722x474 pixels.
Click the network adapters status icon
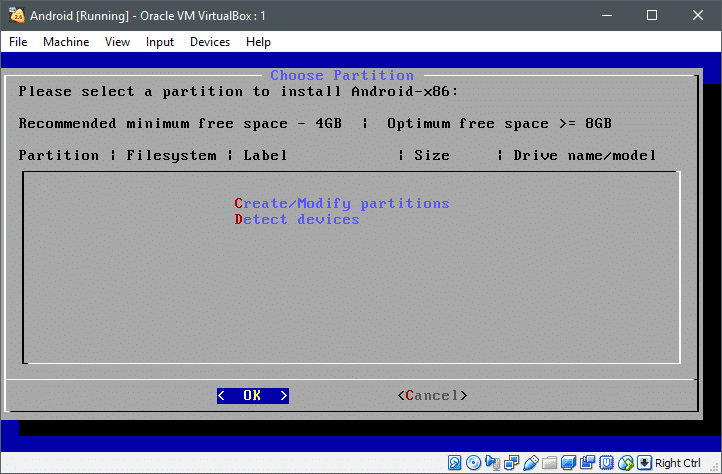(x=512, y=463)
